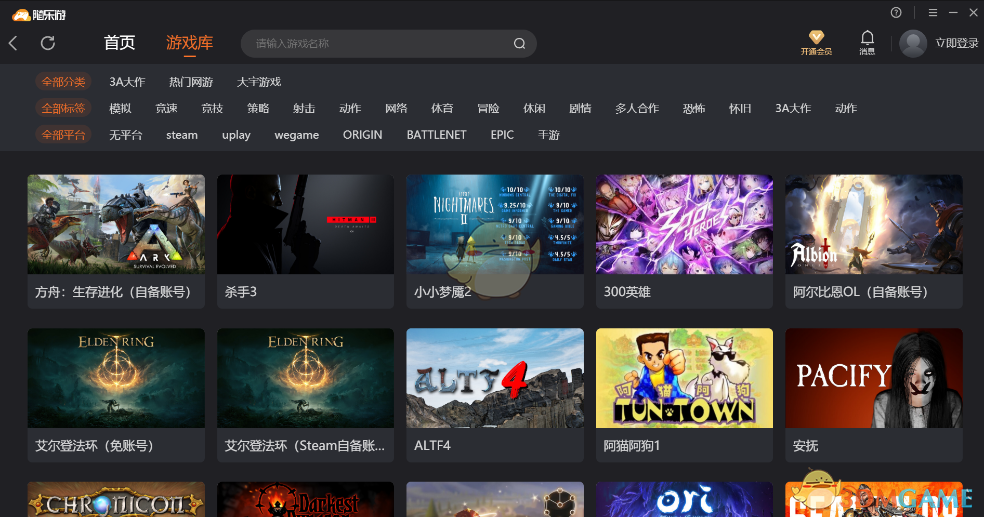Filter by 冒险 tag
Screen dimensions: 984x517
click(488, 109)
